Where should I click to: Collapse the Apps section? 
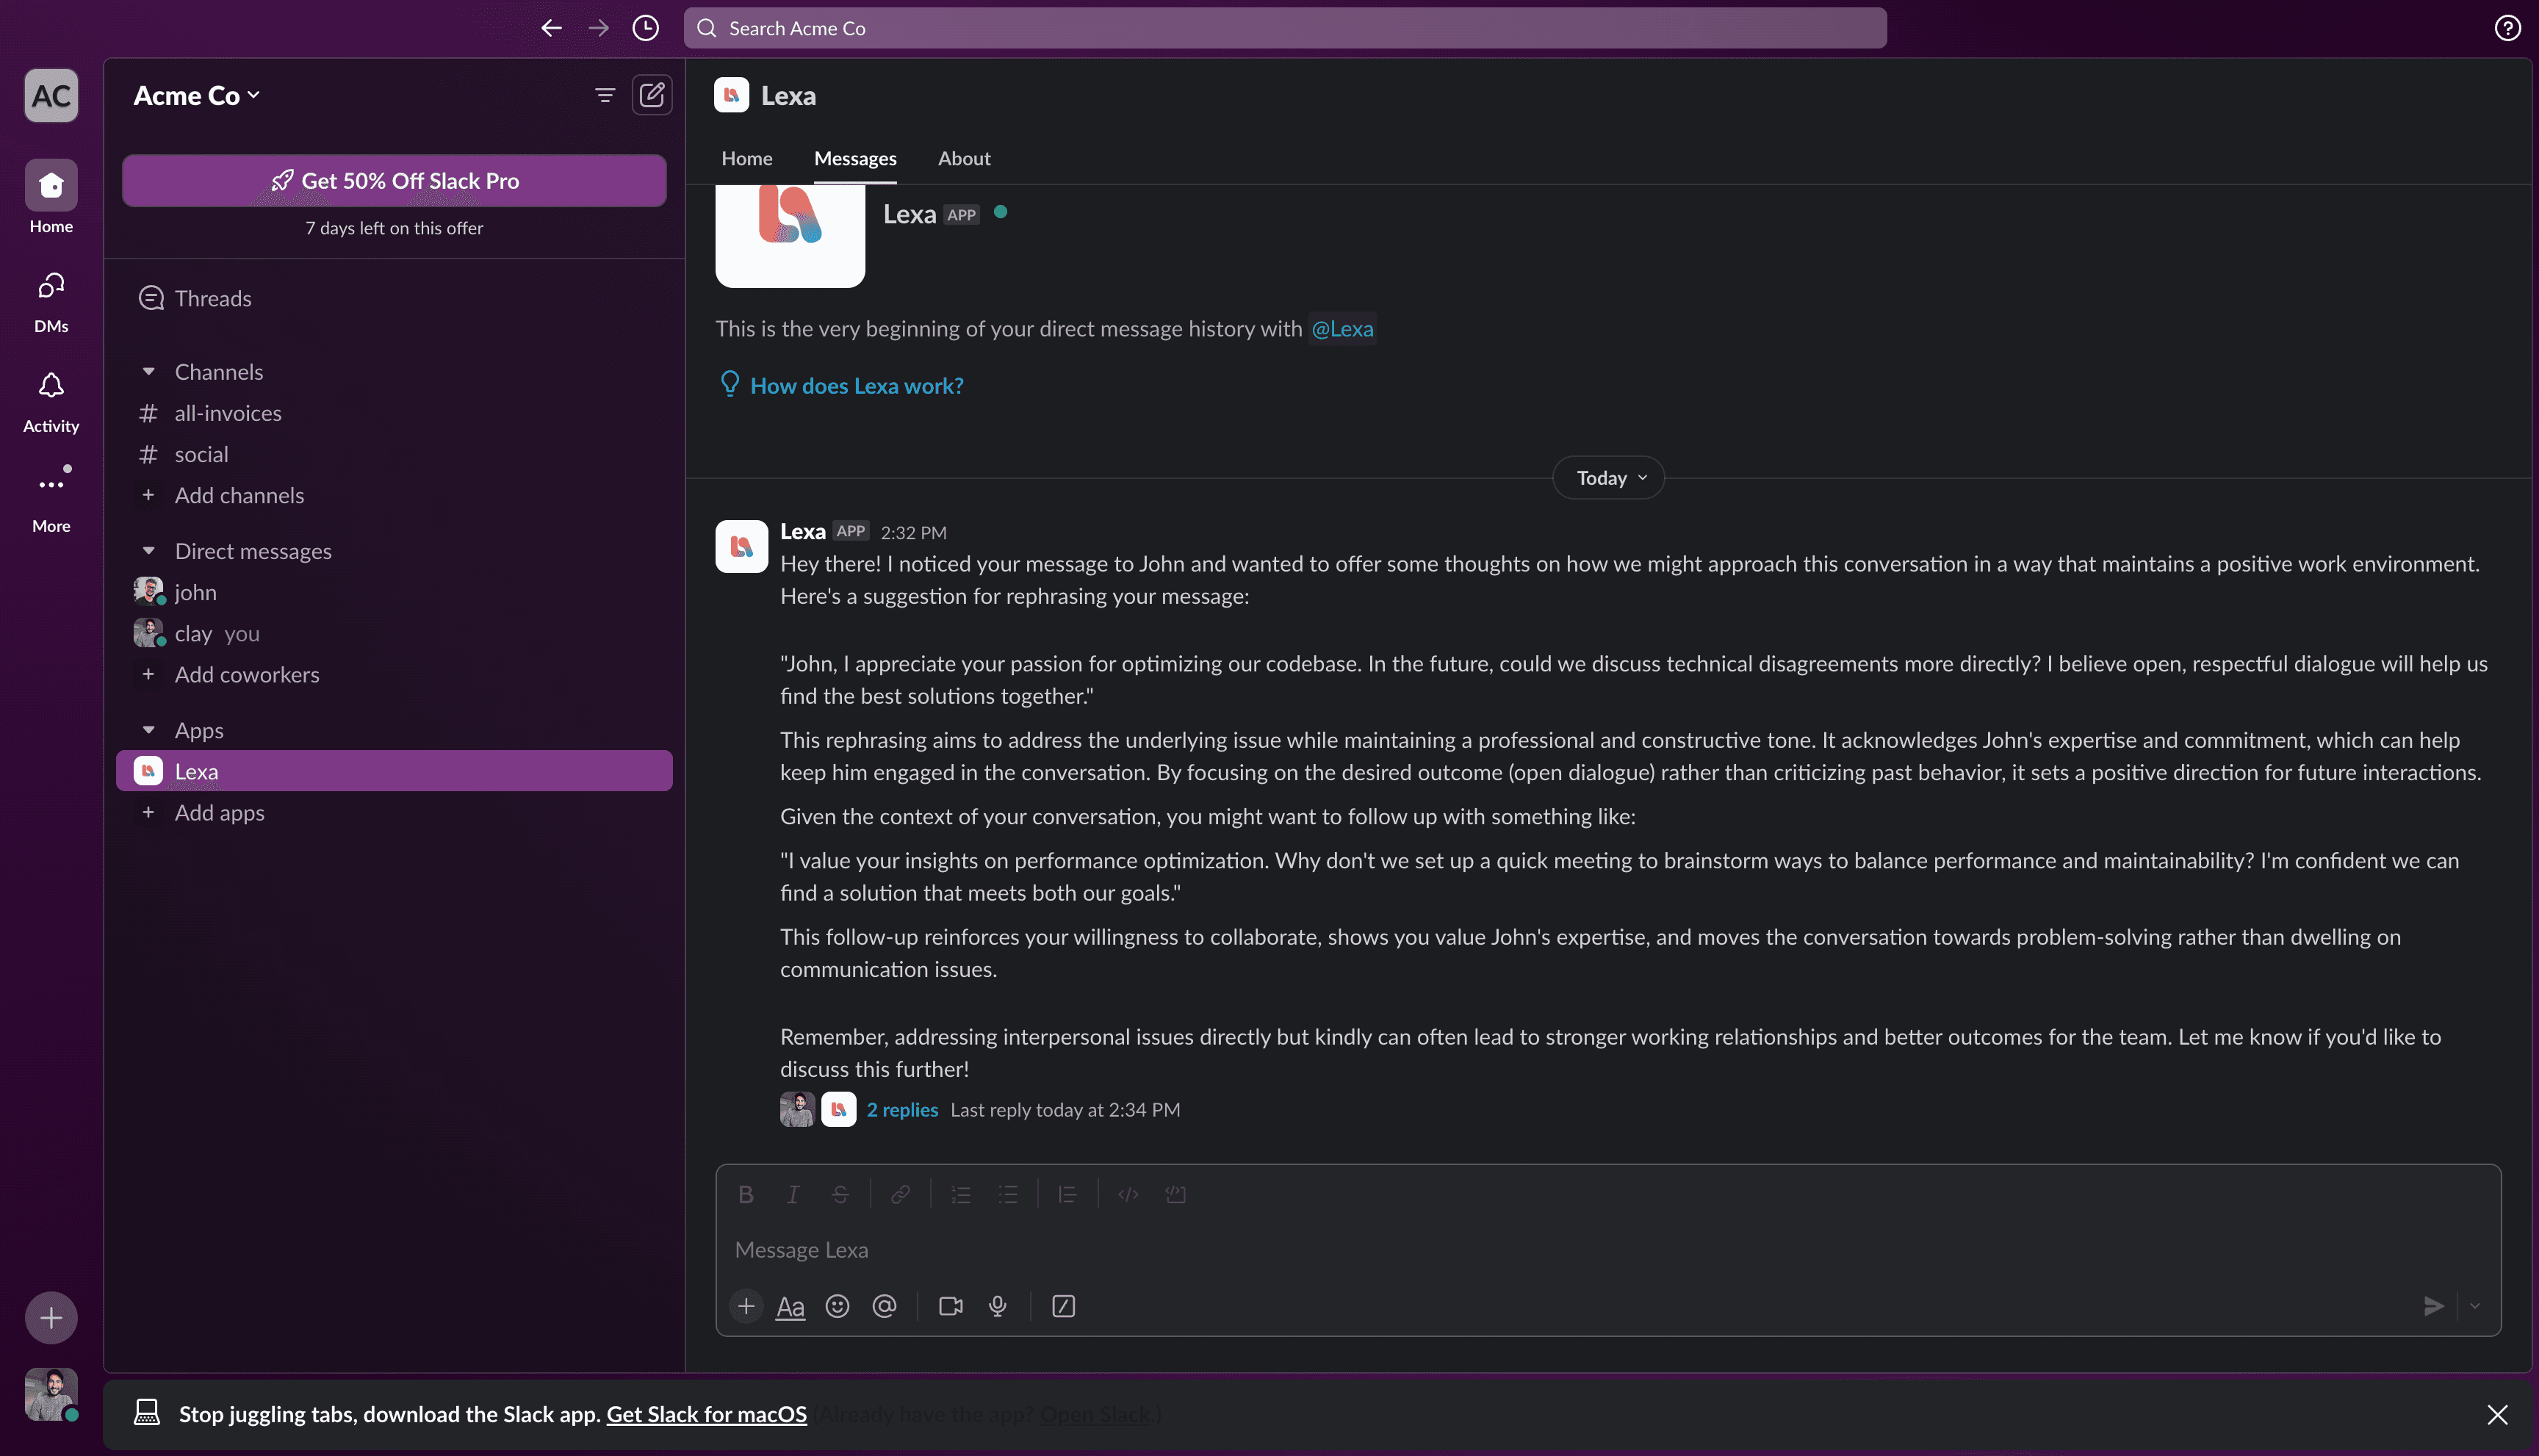point(148,730)
